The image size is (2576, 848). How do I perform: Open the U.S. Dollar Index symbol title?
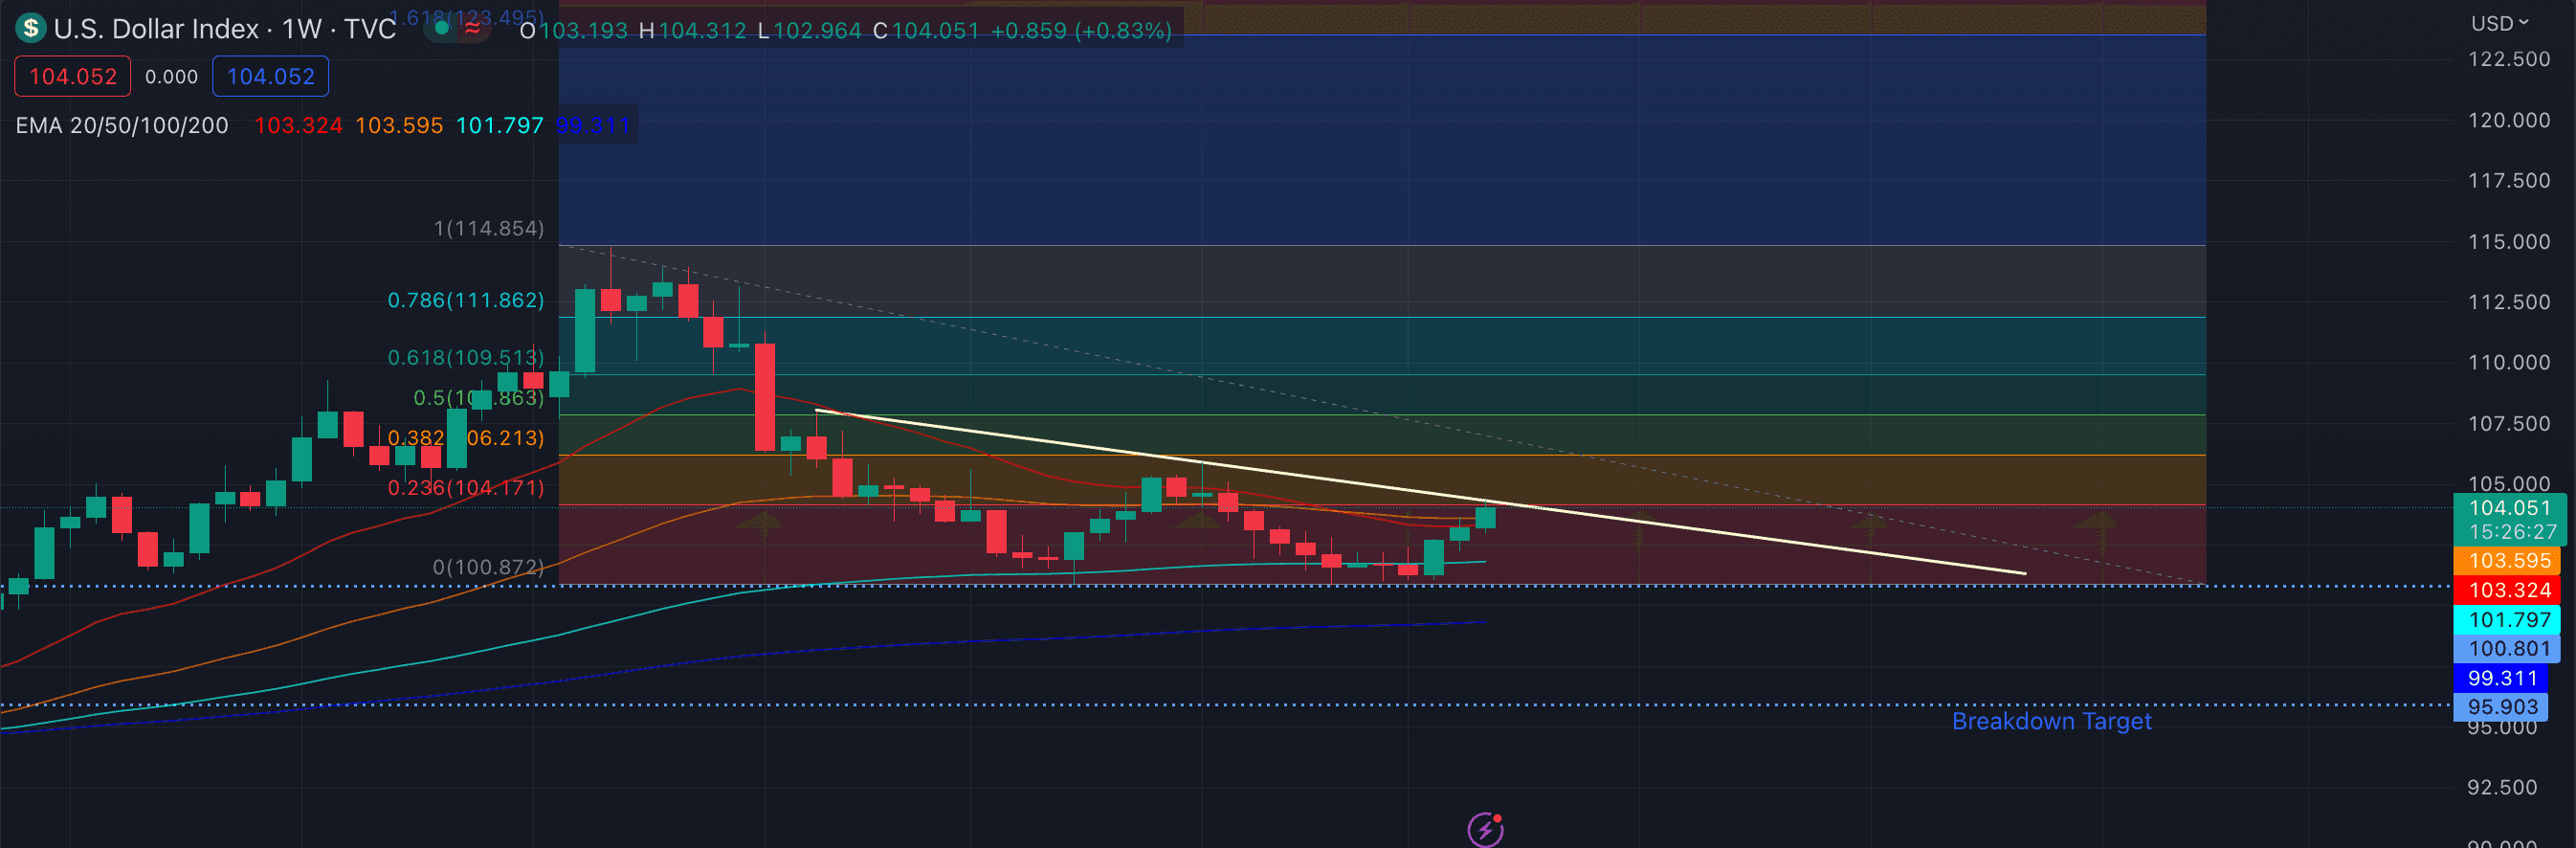(224, 29)
